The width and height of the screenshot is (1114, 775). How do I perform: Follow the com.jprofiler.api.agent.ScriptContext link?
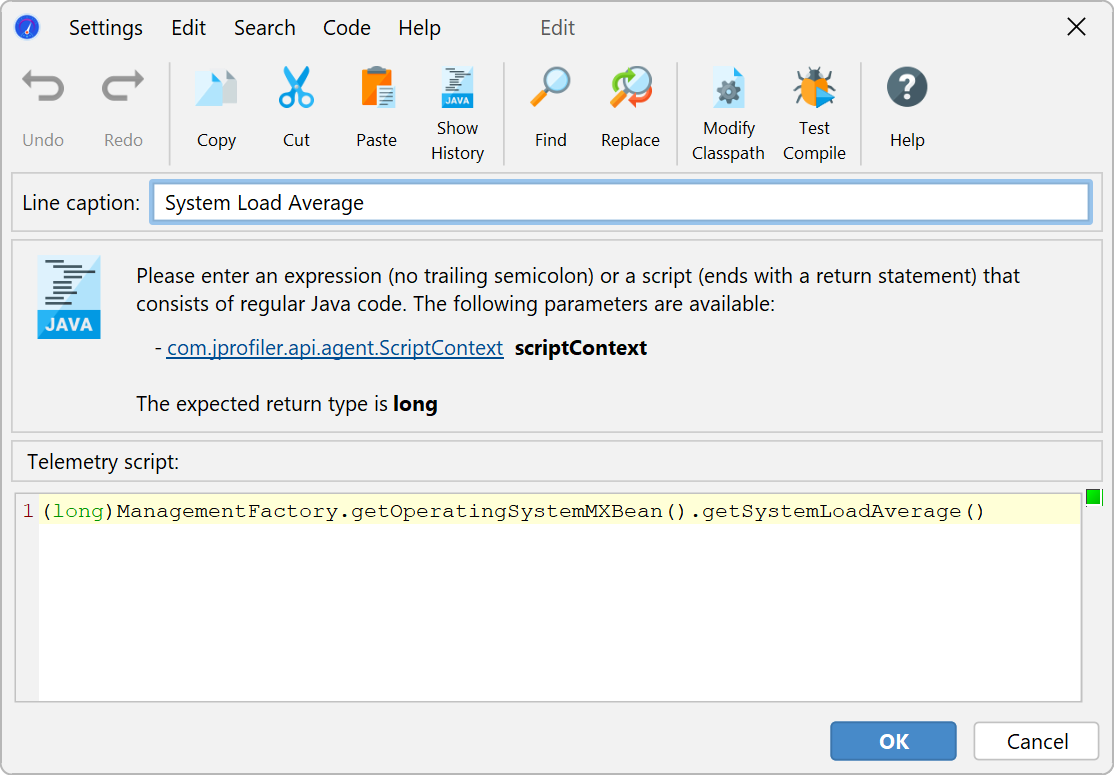point(335,348)
